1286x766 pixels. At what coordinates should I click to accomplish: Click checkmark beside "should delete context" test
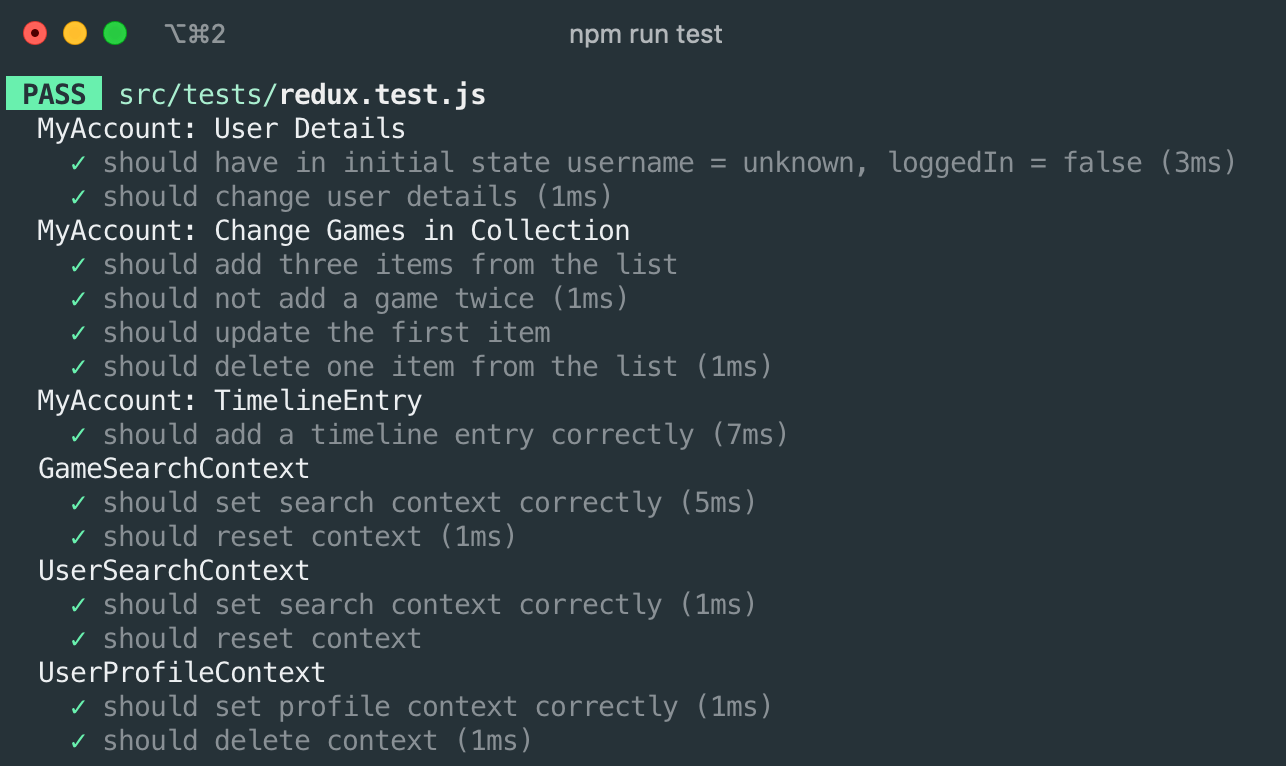point(78,741)
